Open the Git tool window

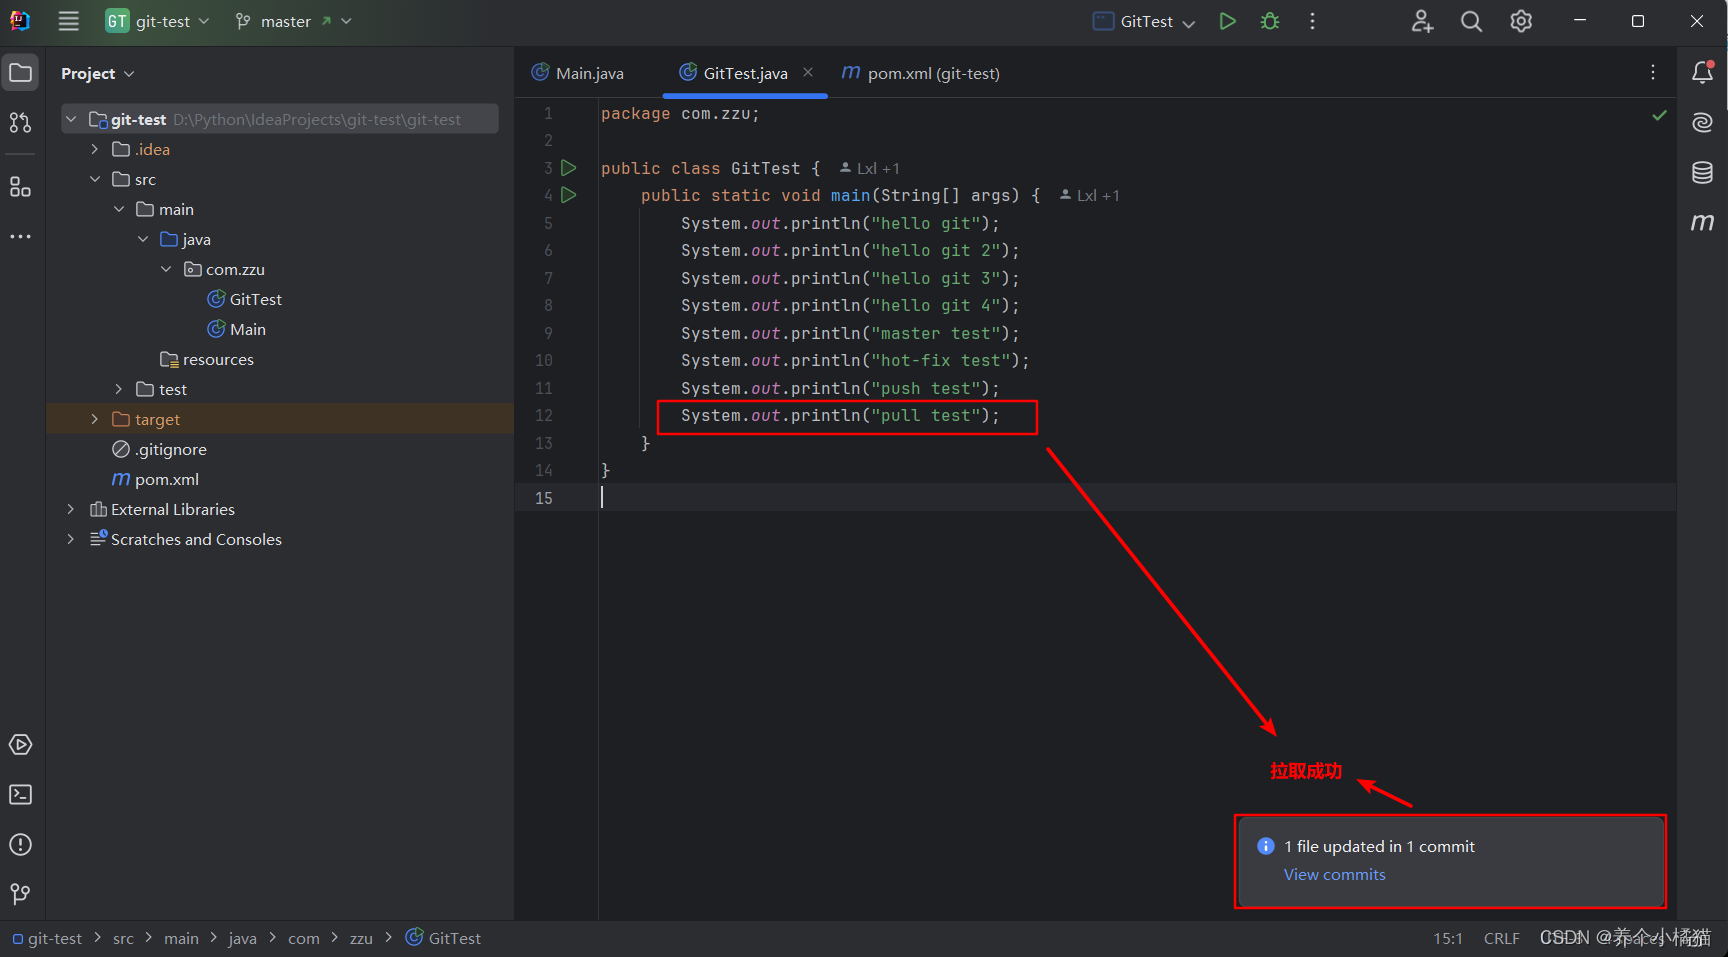(x=20, y=893)
